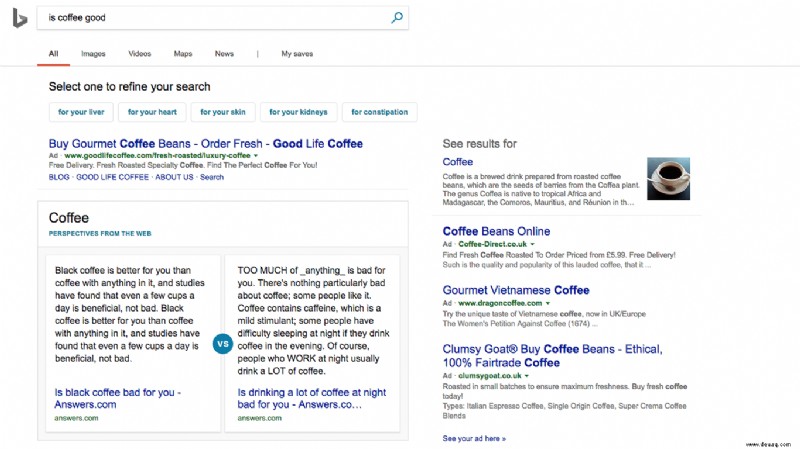Expand the Coffee-Direct.co.uk dropdown arrow
800x449 pixels.
pyautogui.click(x=532, y=244)
